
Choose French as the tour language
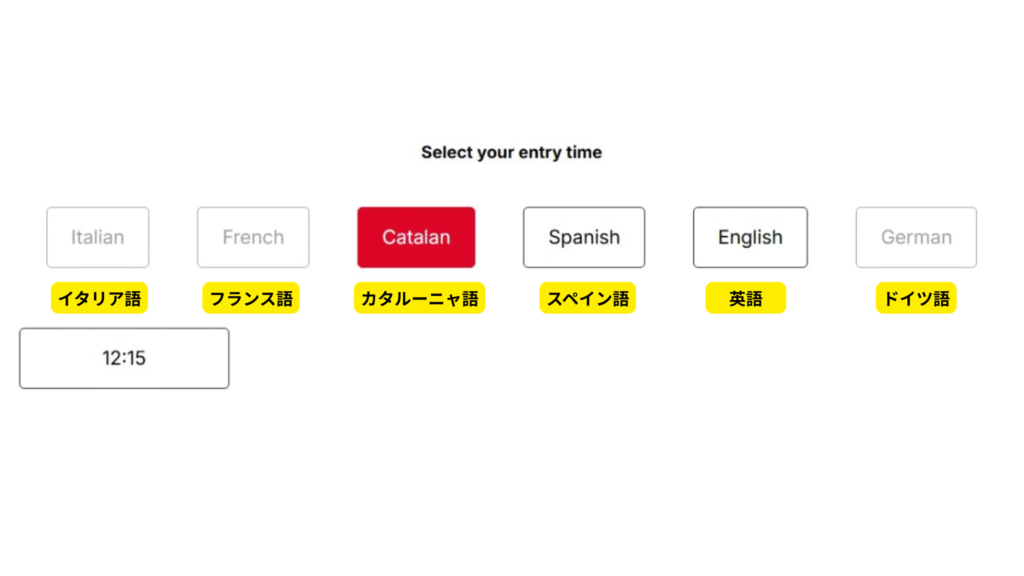pyautogui.click(x=253, y=237)
